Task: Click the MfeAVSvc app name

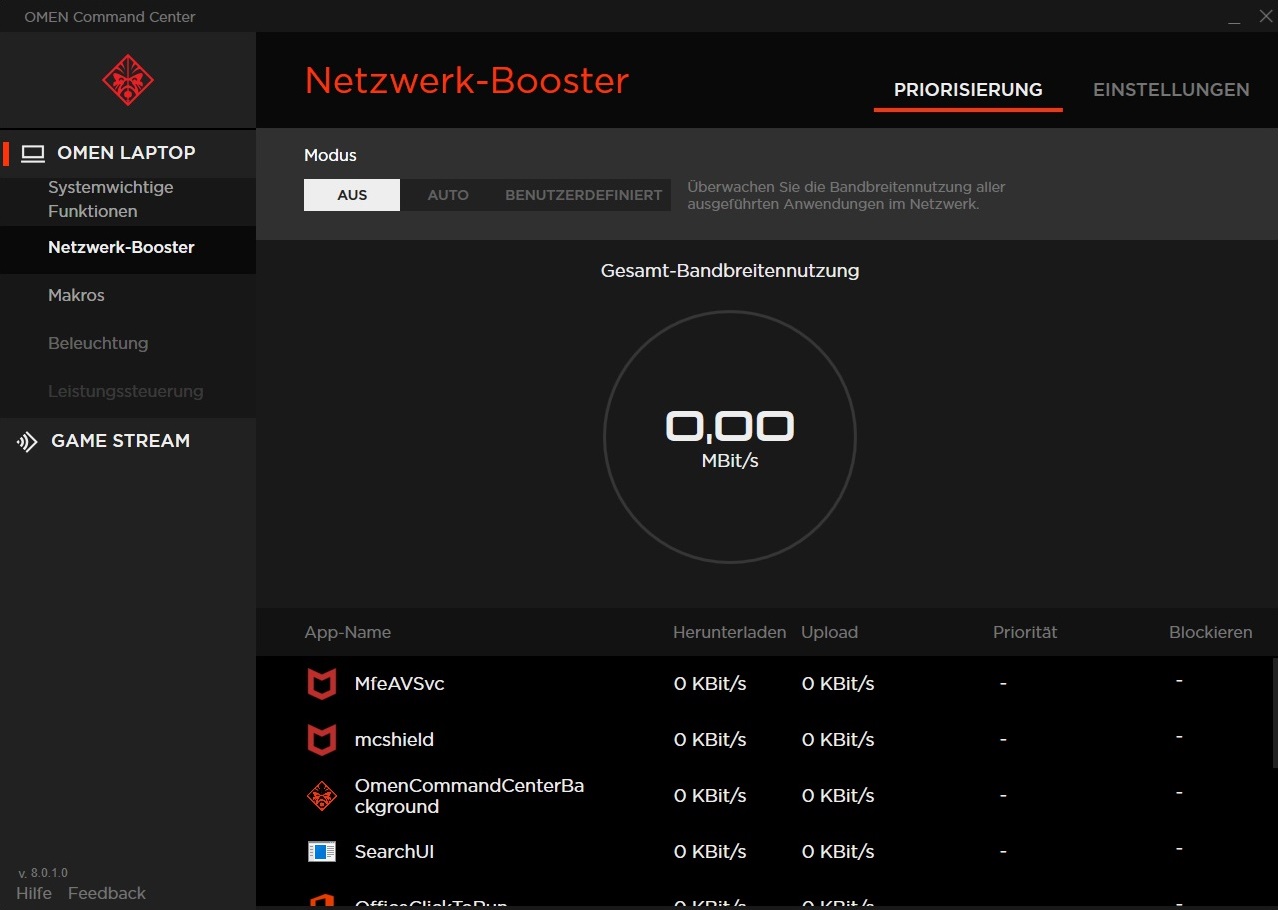Action: point(400,684)
